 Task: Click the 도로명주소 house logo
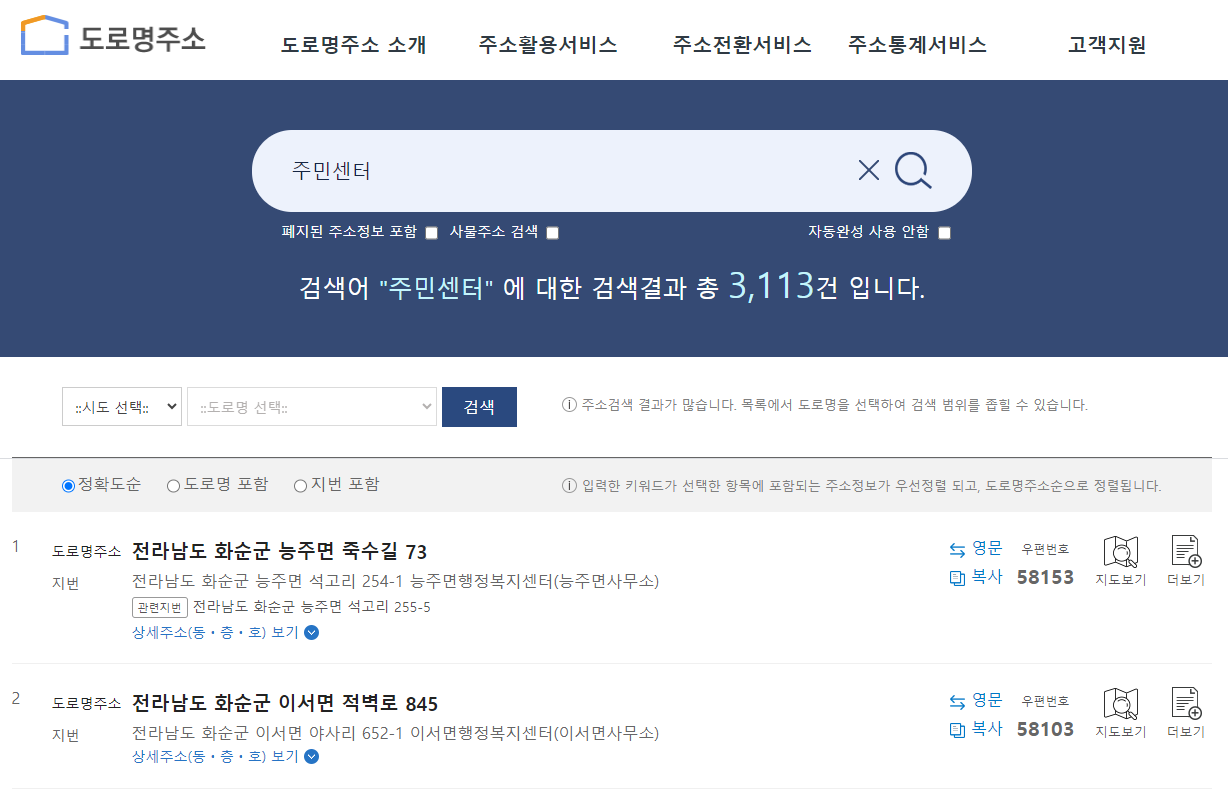pos(42,33)
